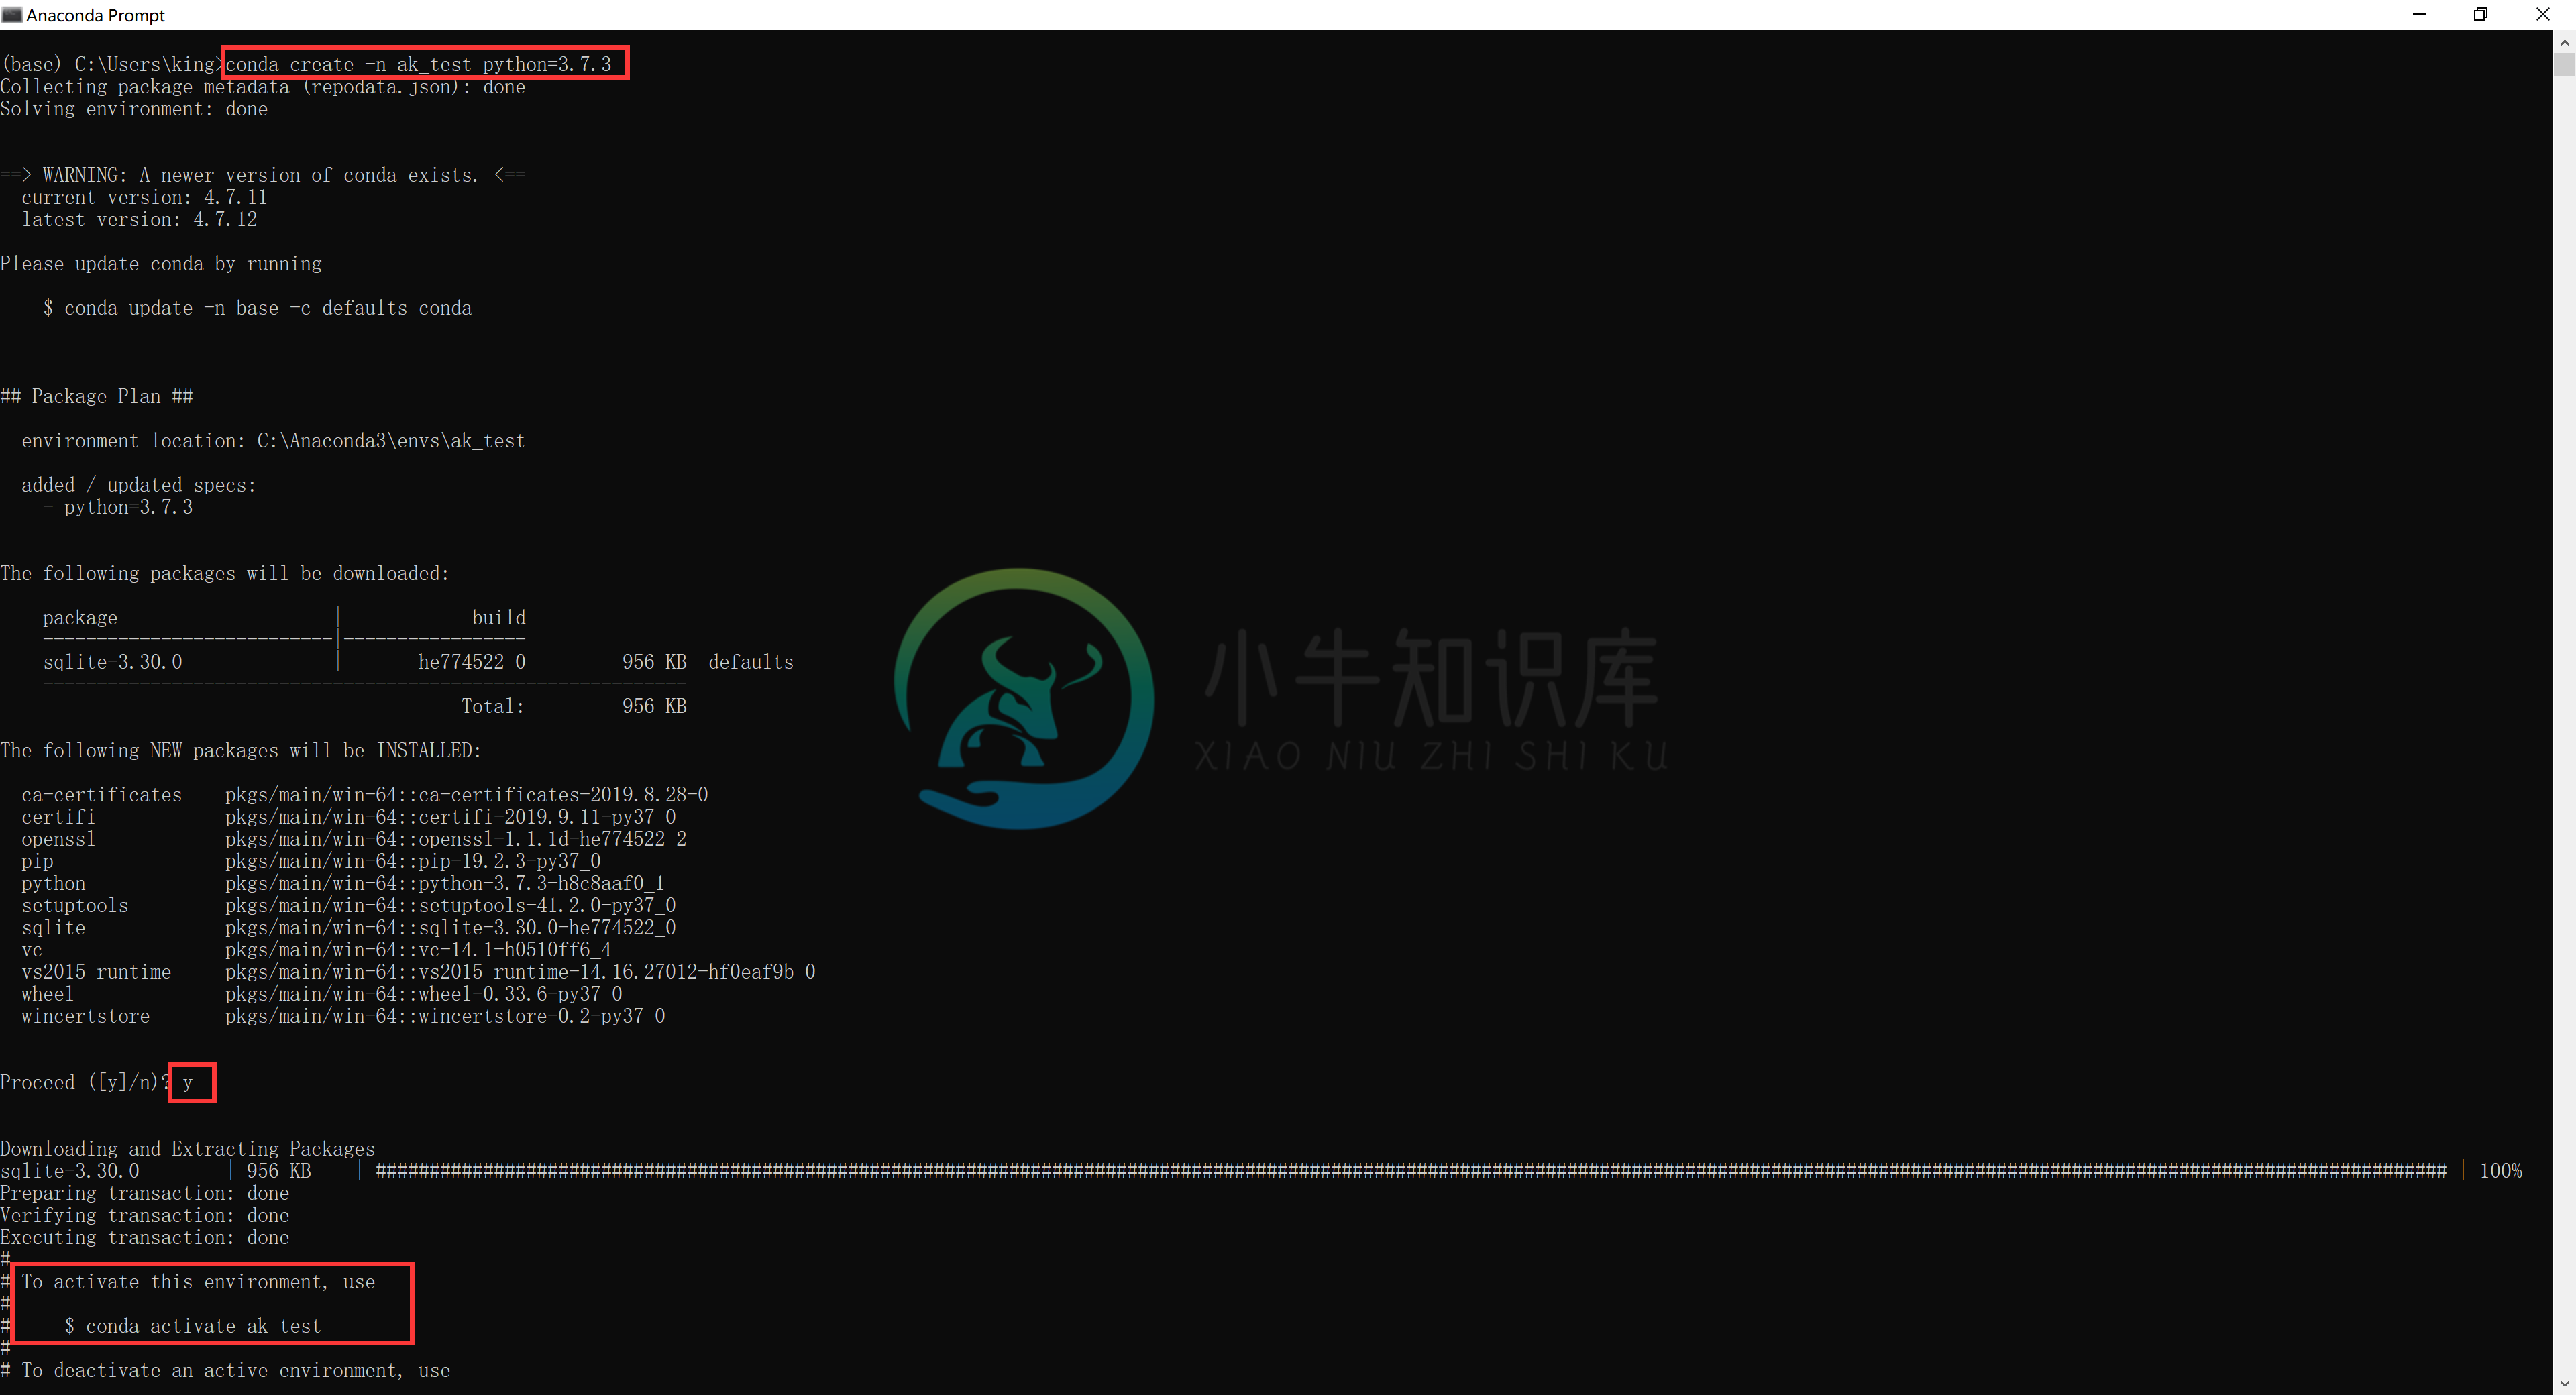
Task: Click 'Preparing transaction: done' line
Action: [145, 1193]
